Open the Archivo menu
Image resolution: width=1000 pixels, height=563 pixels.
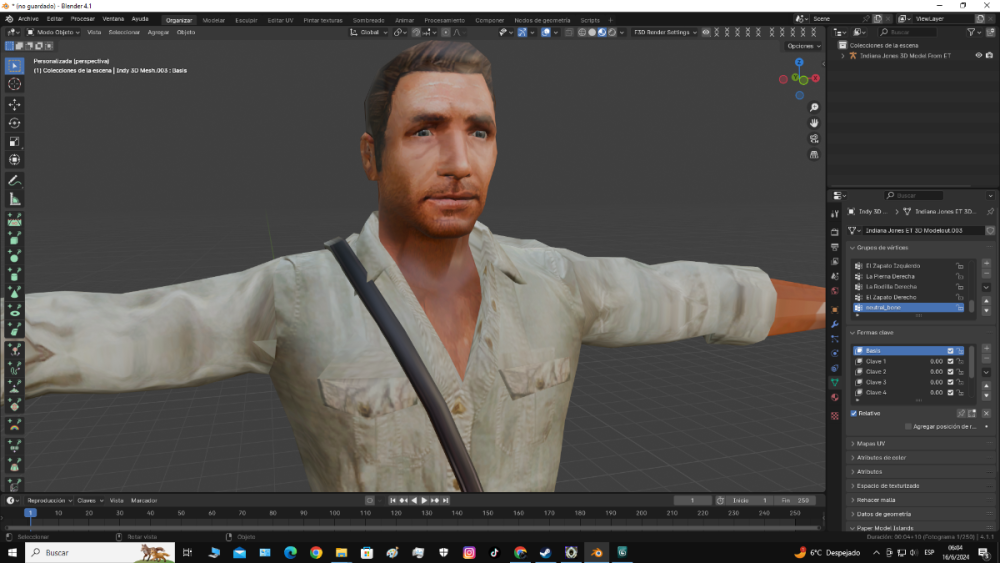pyautogui.click(x=27, y=19)
